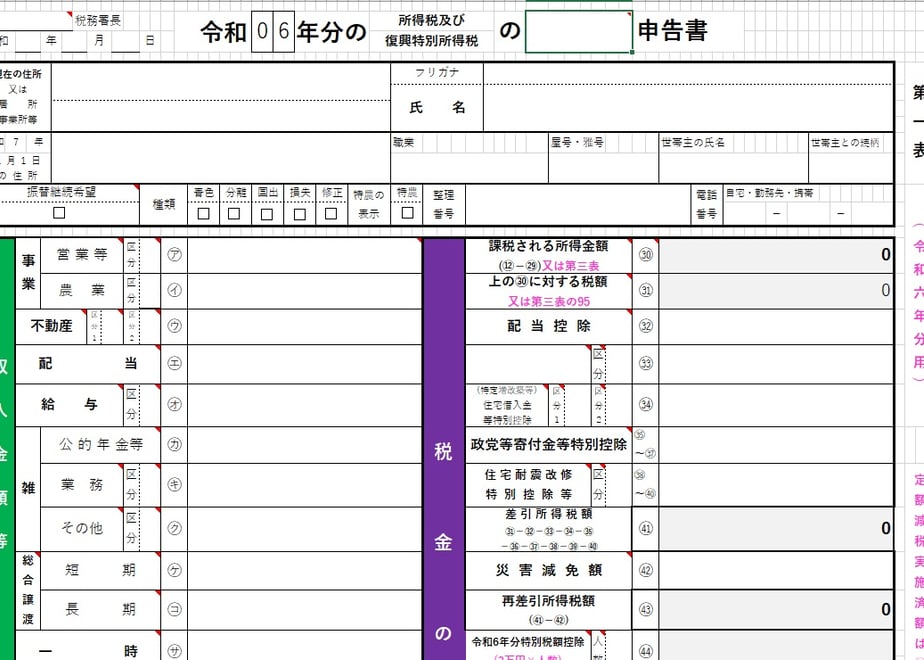The image size is (924, 660).
Task: Click the フリガナ entry field
Action: tap(688, 73)
